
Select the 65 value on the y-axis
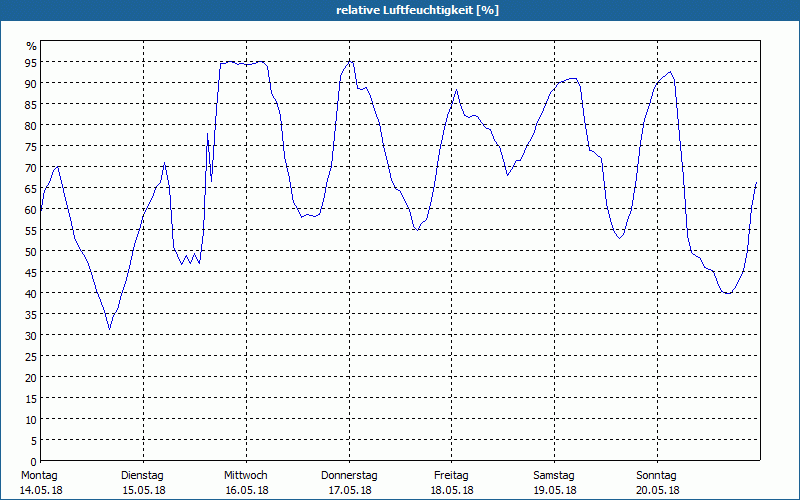point(31,189)
